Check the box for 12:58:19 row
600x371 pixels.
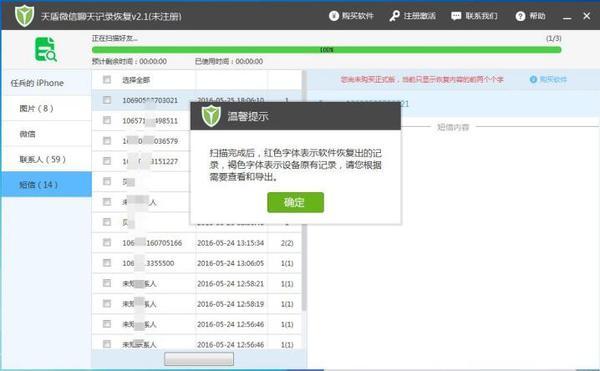coord(107,304)
